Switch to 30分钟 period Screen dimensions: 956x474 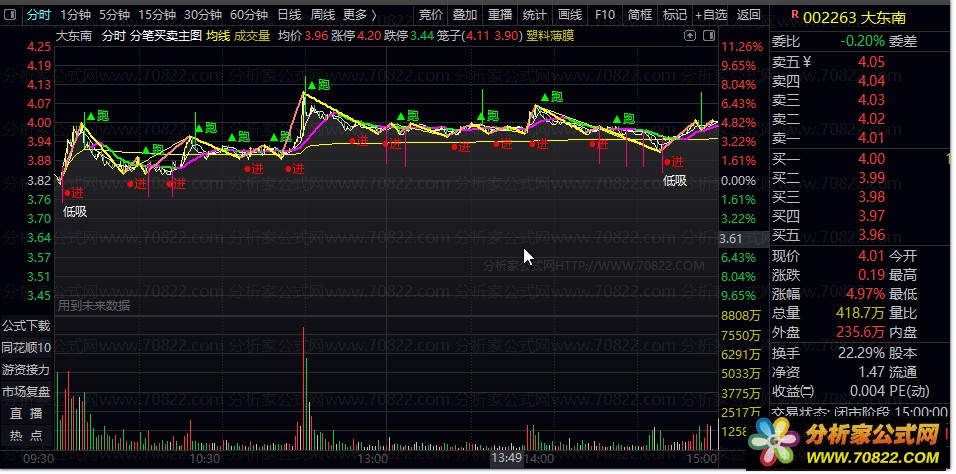[x=203, y=15]
